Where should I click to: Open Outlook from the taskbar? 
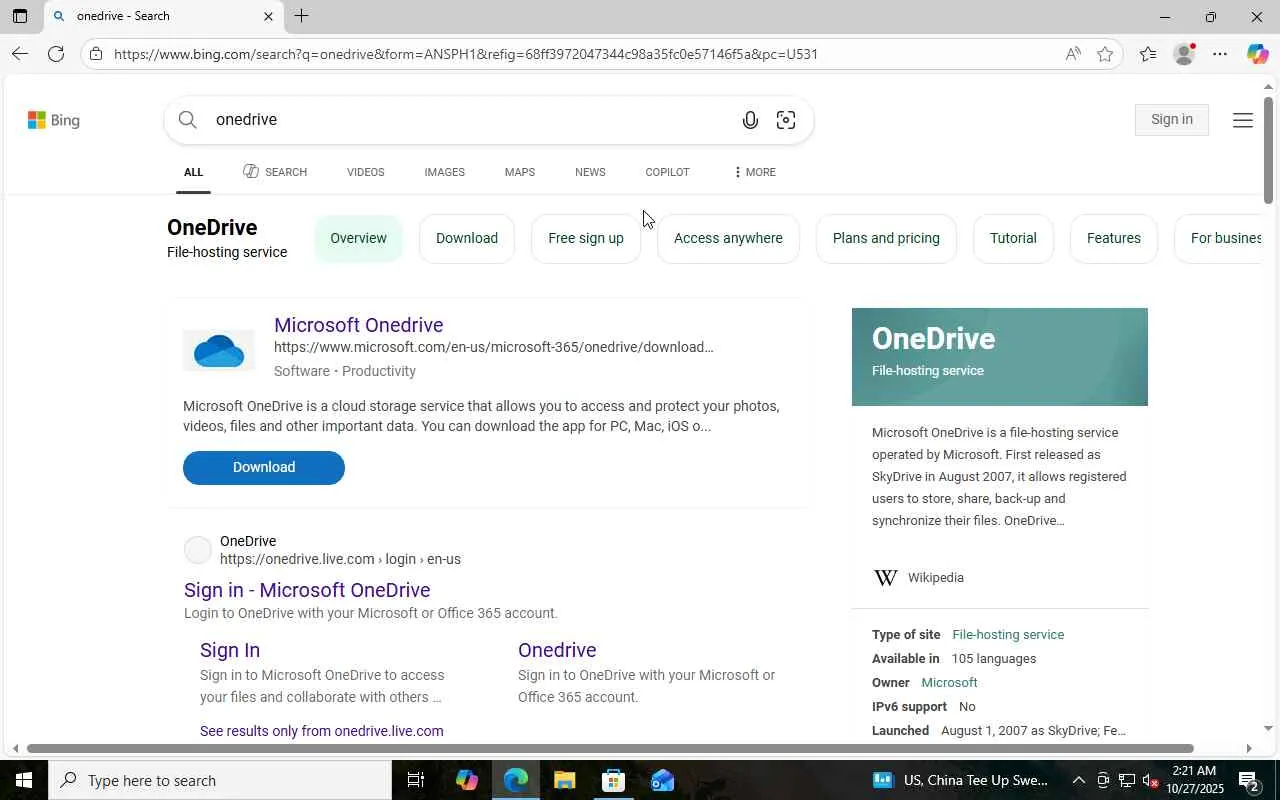(662, 780)
